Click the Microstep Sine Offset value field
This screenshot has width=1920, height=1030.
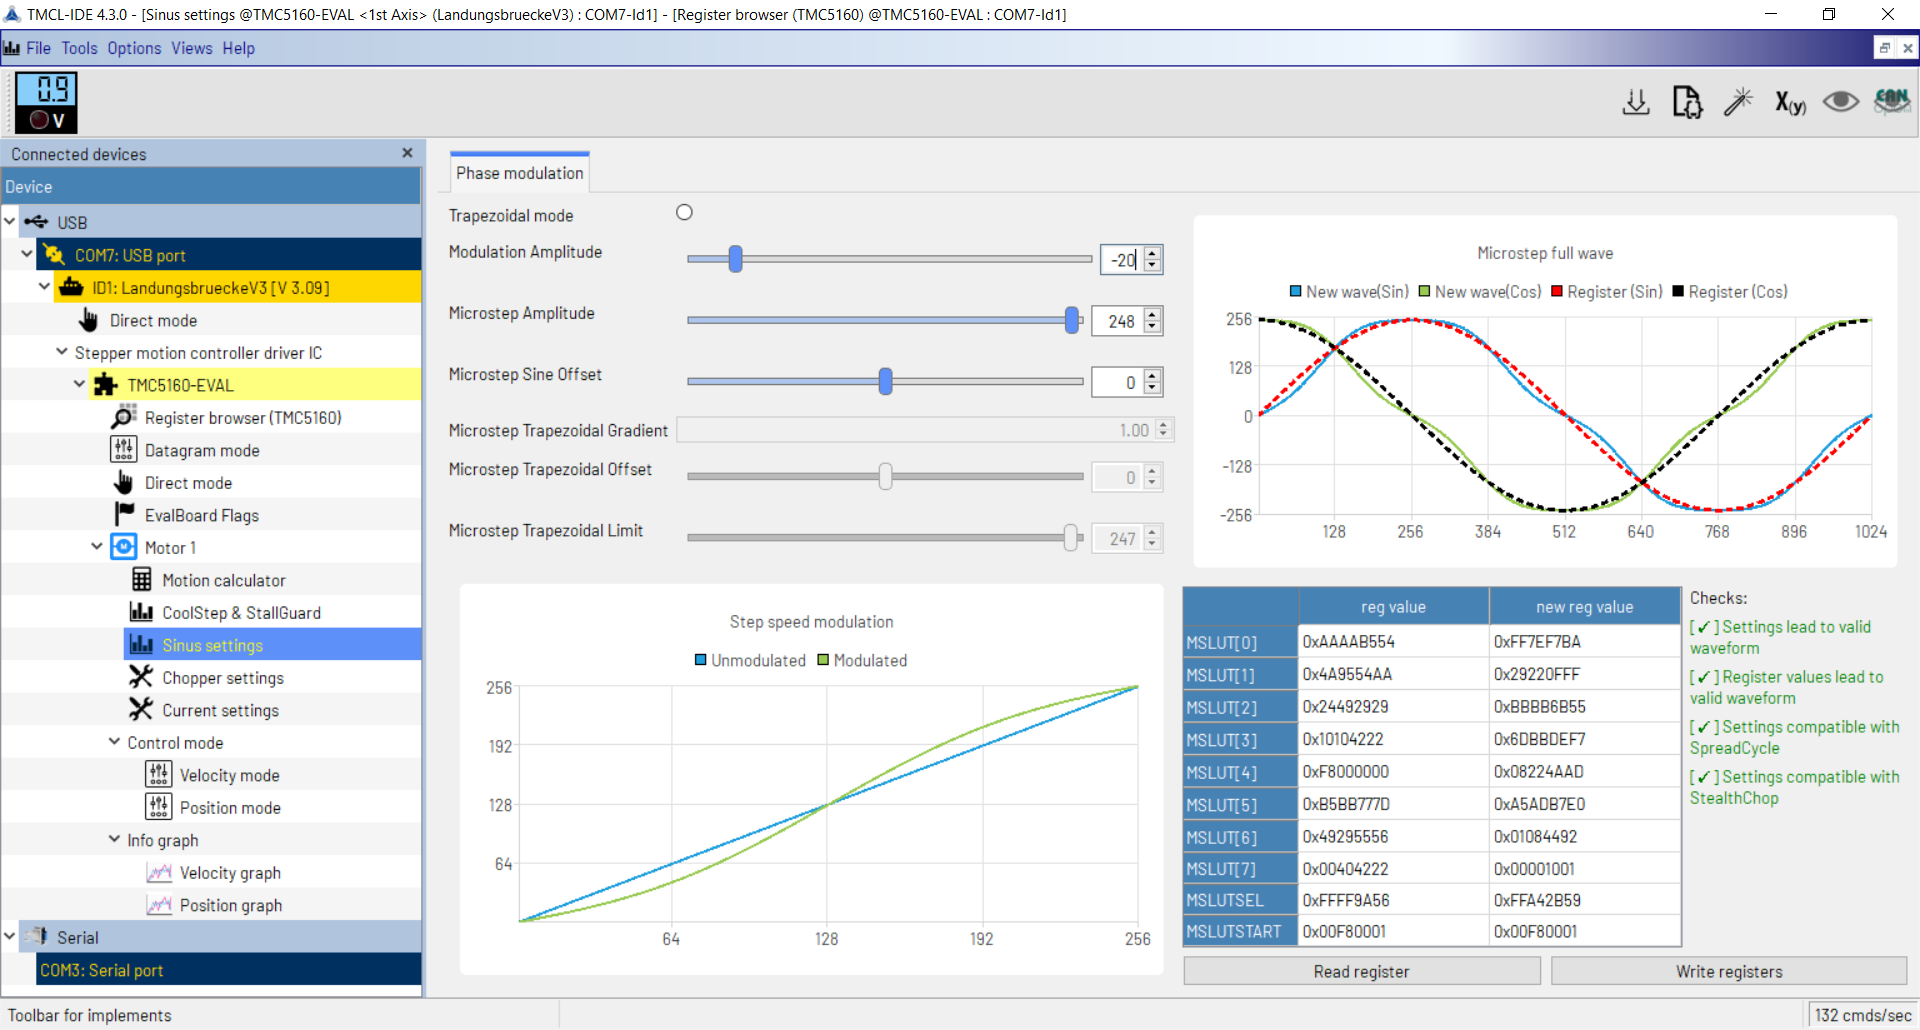coord(1118,382)
